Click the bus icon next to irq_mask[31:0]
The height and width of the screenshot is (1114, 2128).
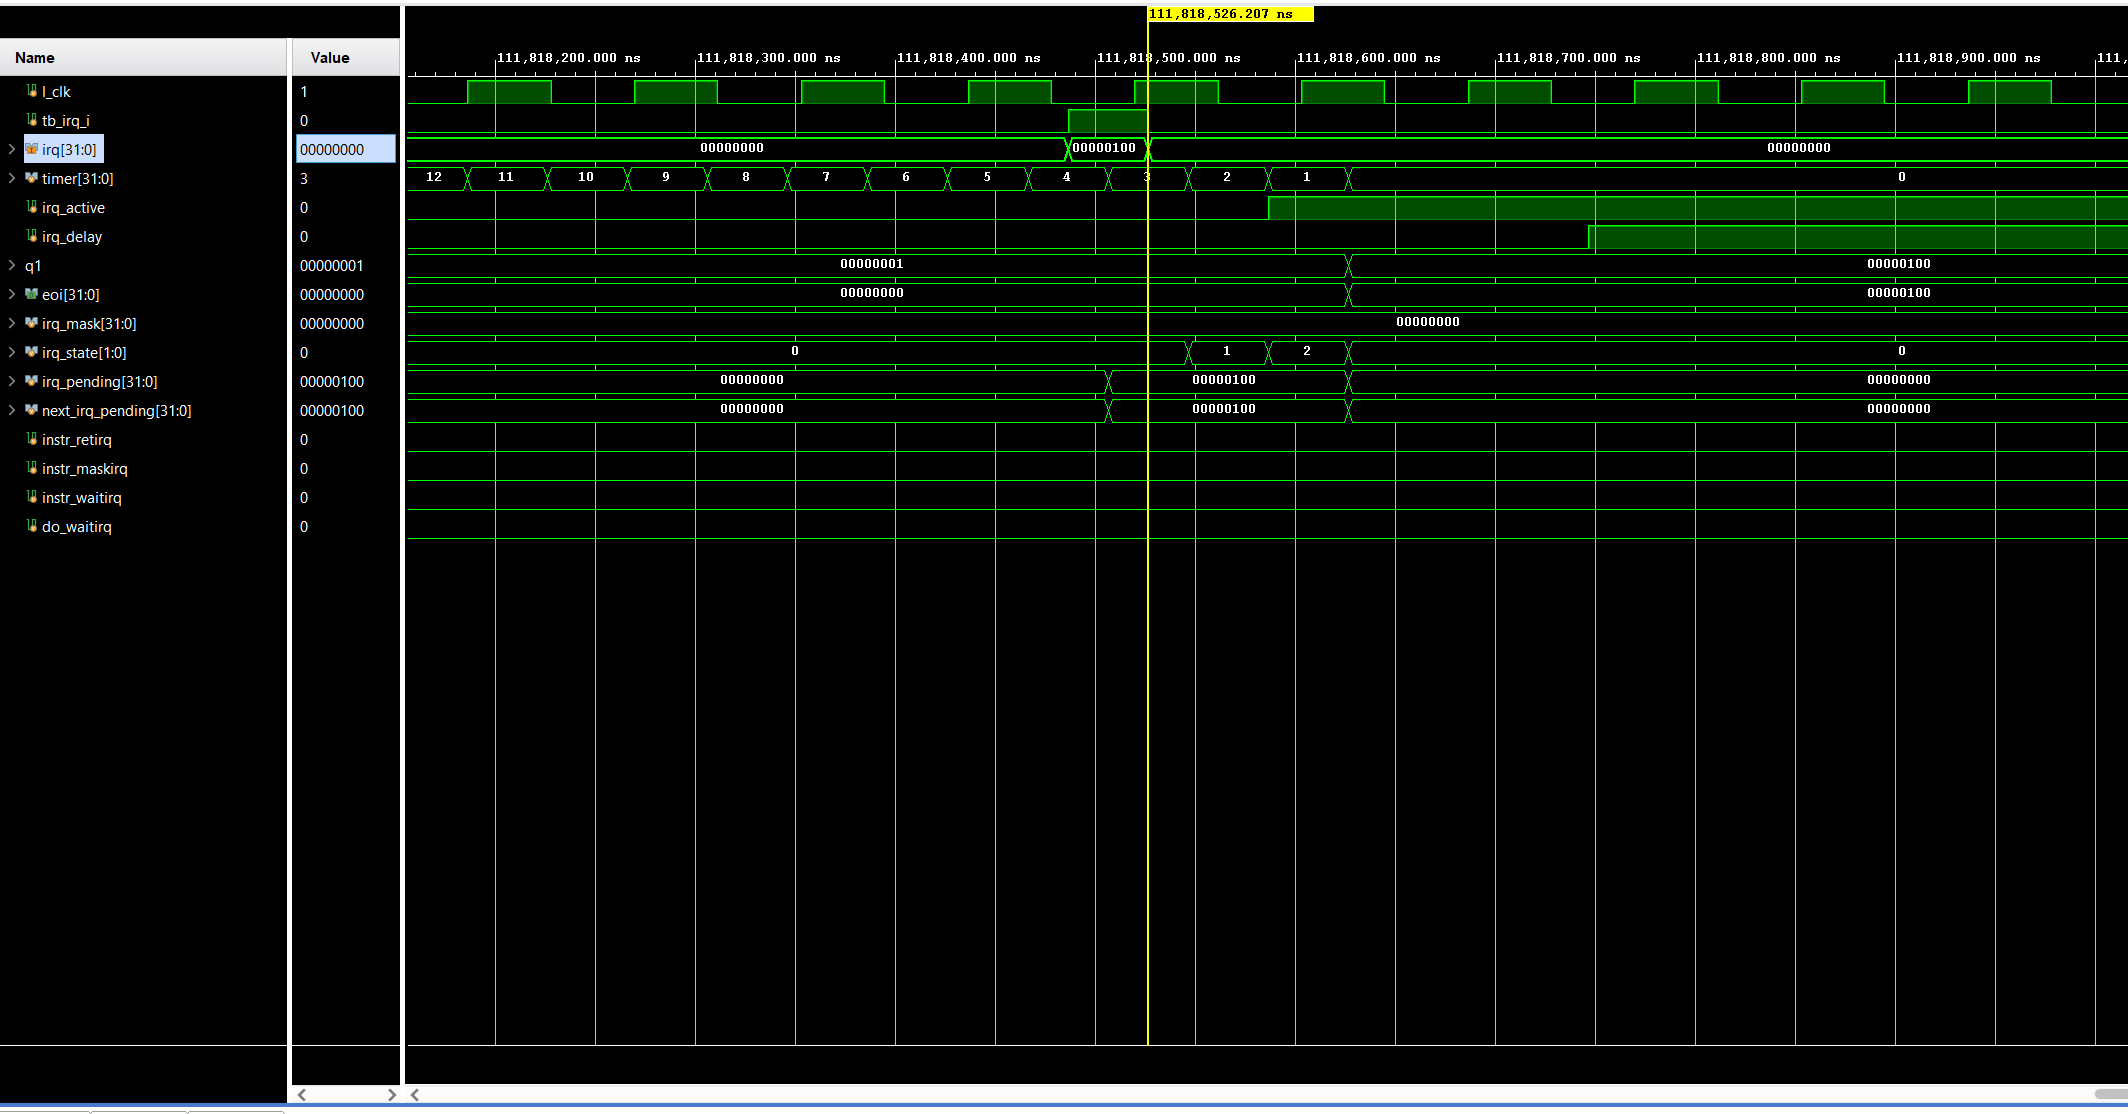click(33, 323)
